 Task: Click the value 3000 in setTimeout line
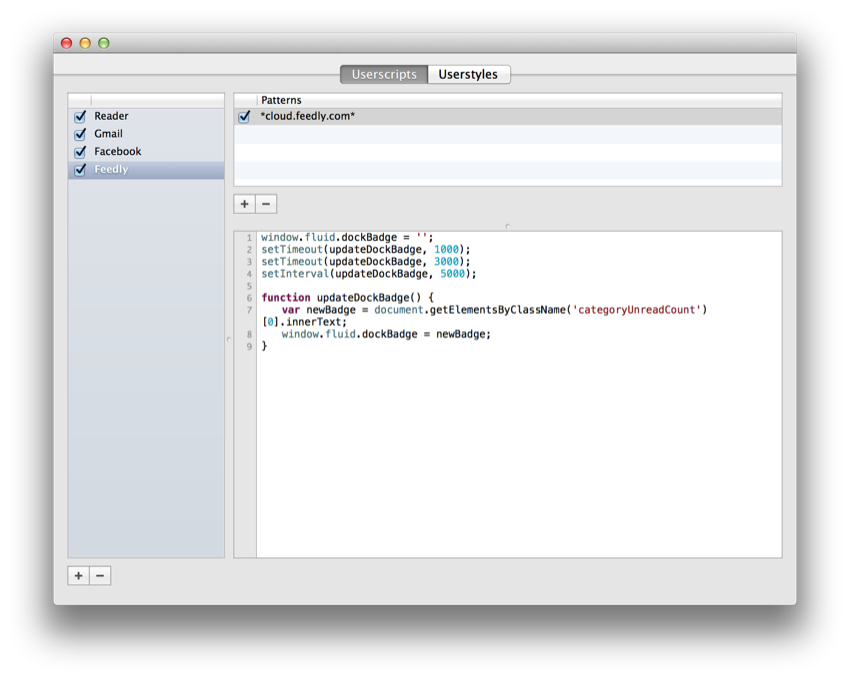446,262
